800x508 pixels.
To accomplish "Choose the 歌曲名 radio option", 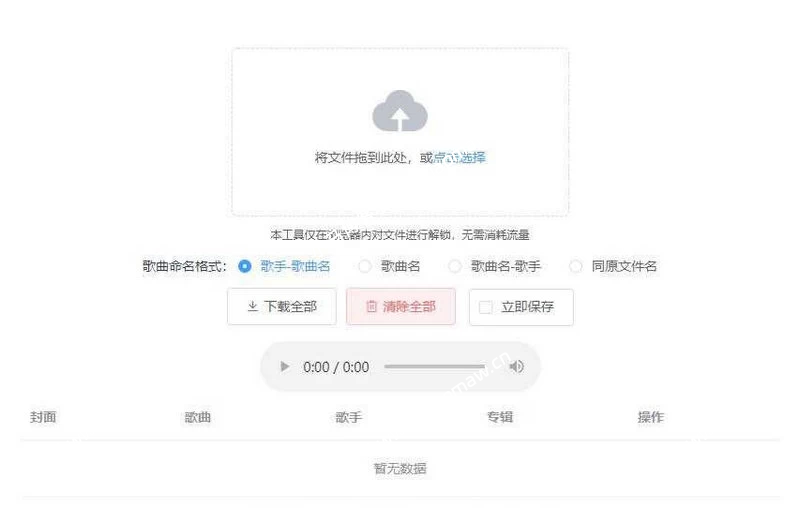I will click(364, 266).
